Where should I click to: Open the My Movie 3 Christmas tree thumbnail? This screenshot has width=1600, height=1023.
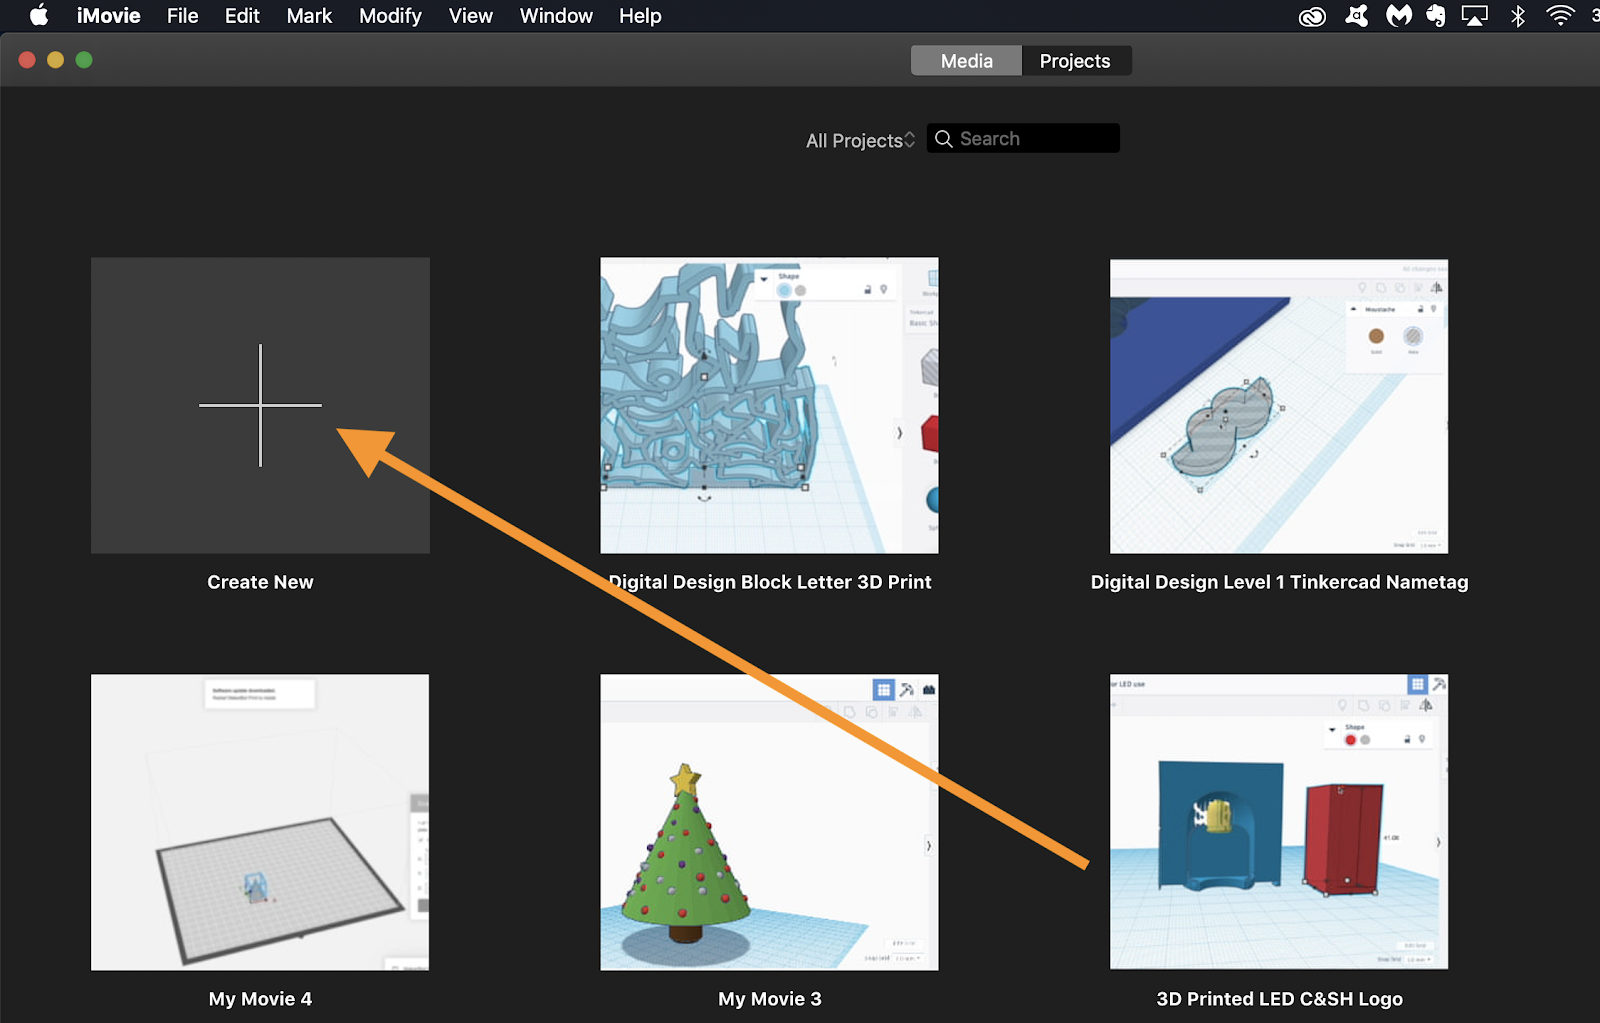tap(769, 822)
